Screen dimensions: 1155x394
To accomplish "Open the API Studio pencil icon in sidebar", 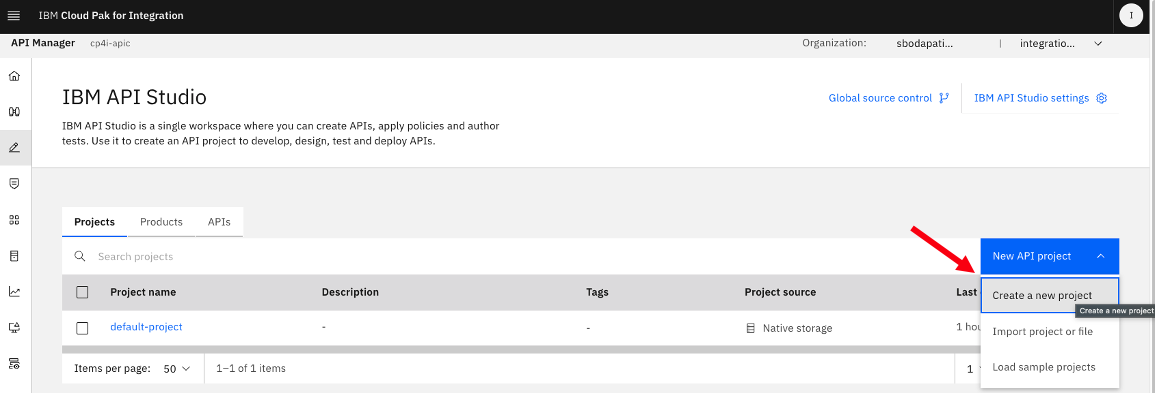I will pyautogui.click(x=14, y=147).
